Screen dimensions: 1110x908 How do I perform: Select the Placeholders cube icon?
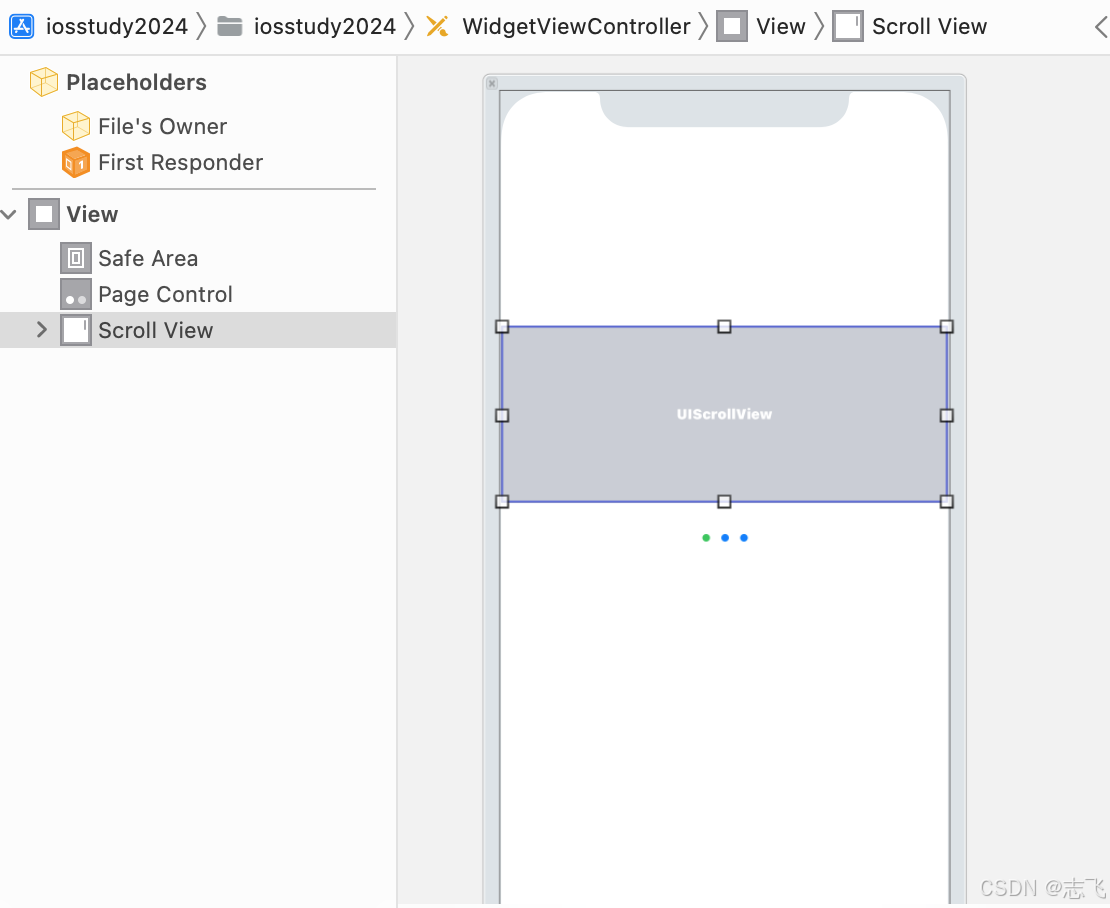43,82
